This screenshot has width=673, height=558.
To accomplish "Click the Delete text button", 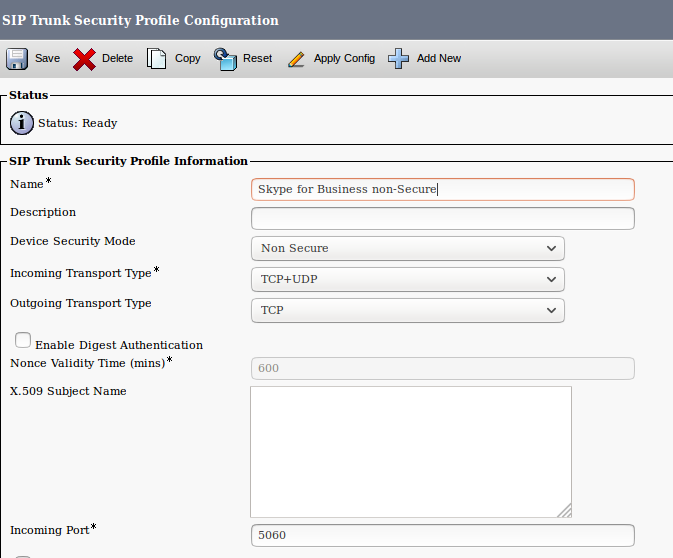I will tap(117, 58).
